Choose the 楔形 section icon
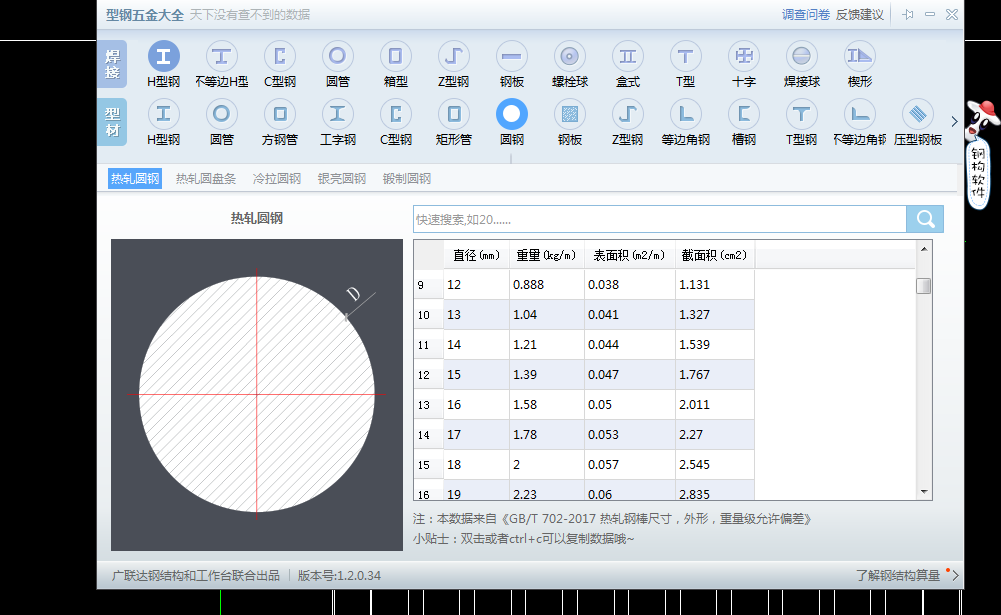This screenshot has width=1001, height=615. (x=859, y=57)
